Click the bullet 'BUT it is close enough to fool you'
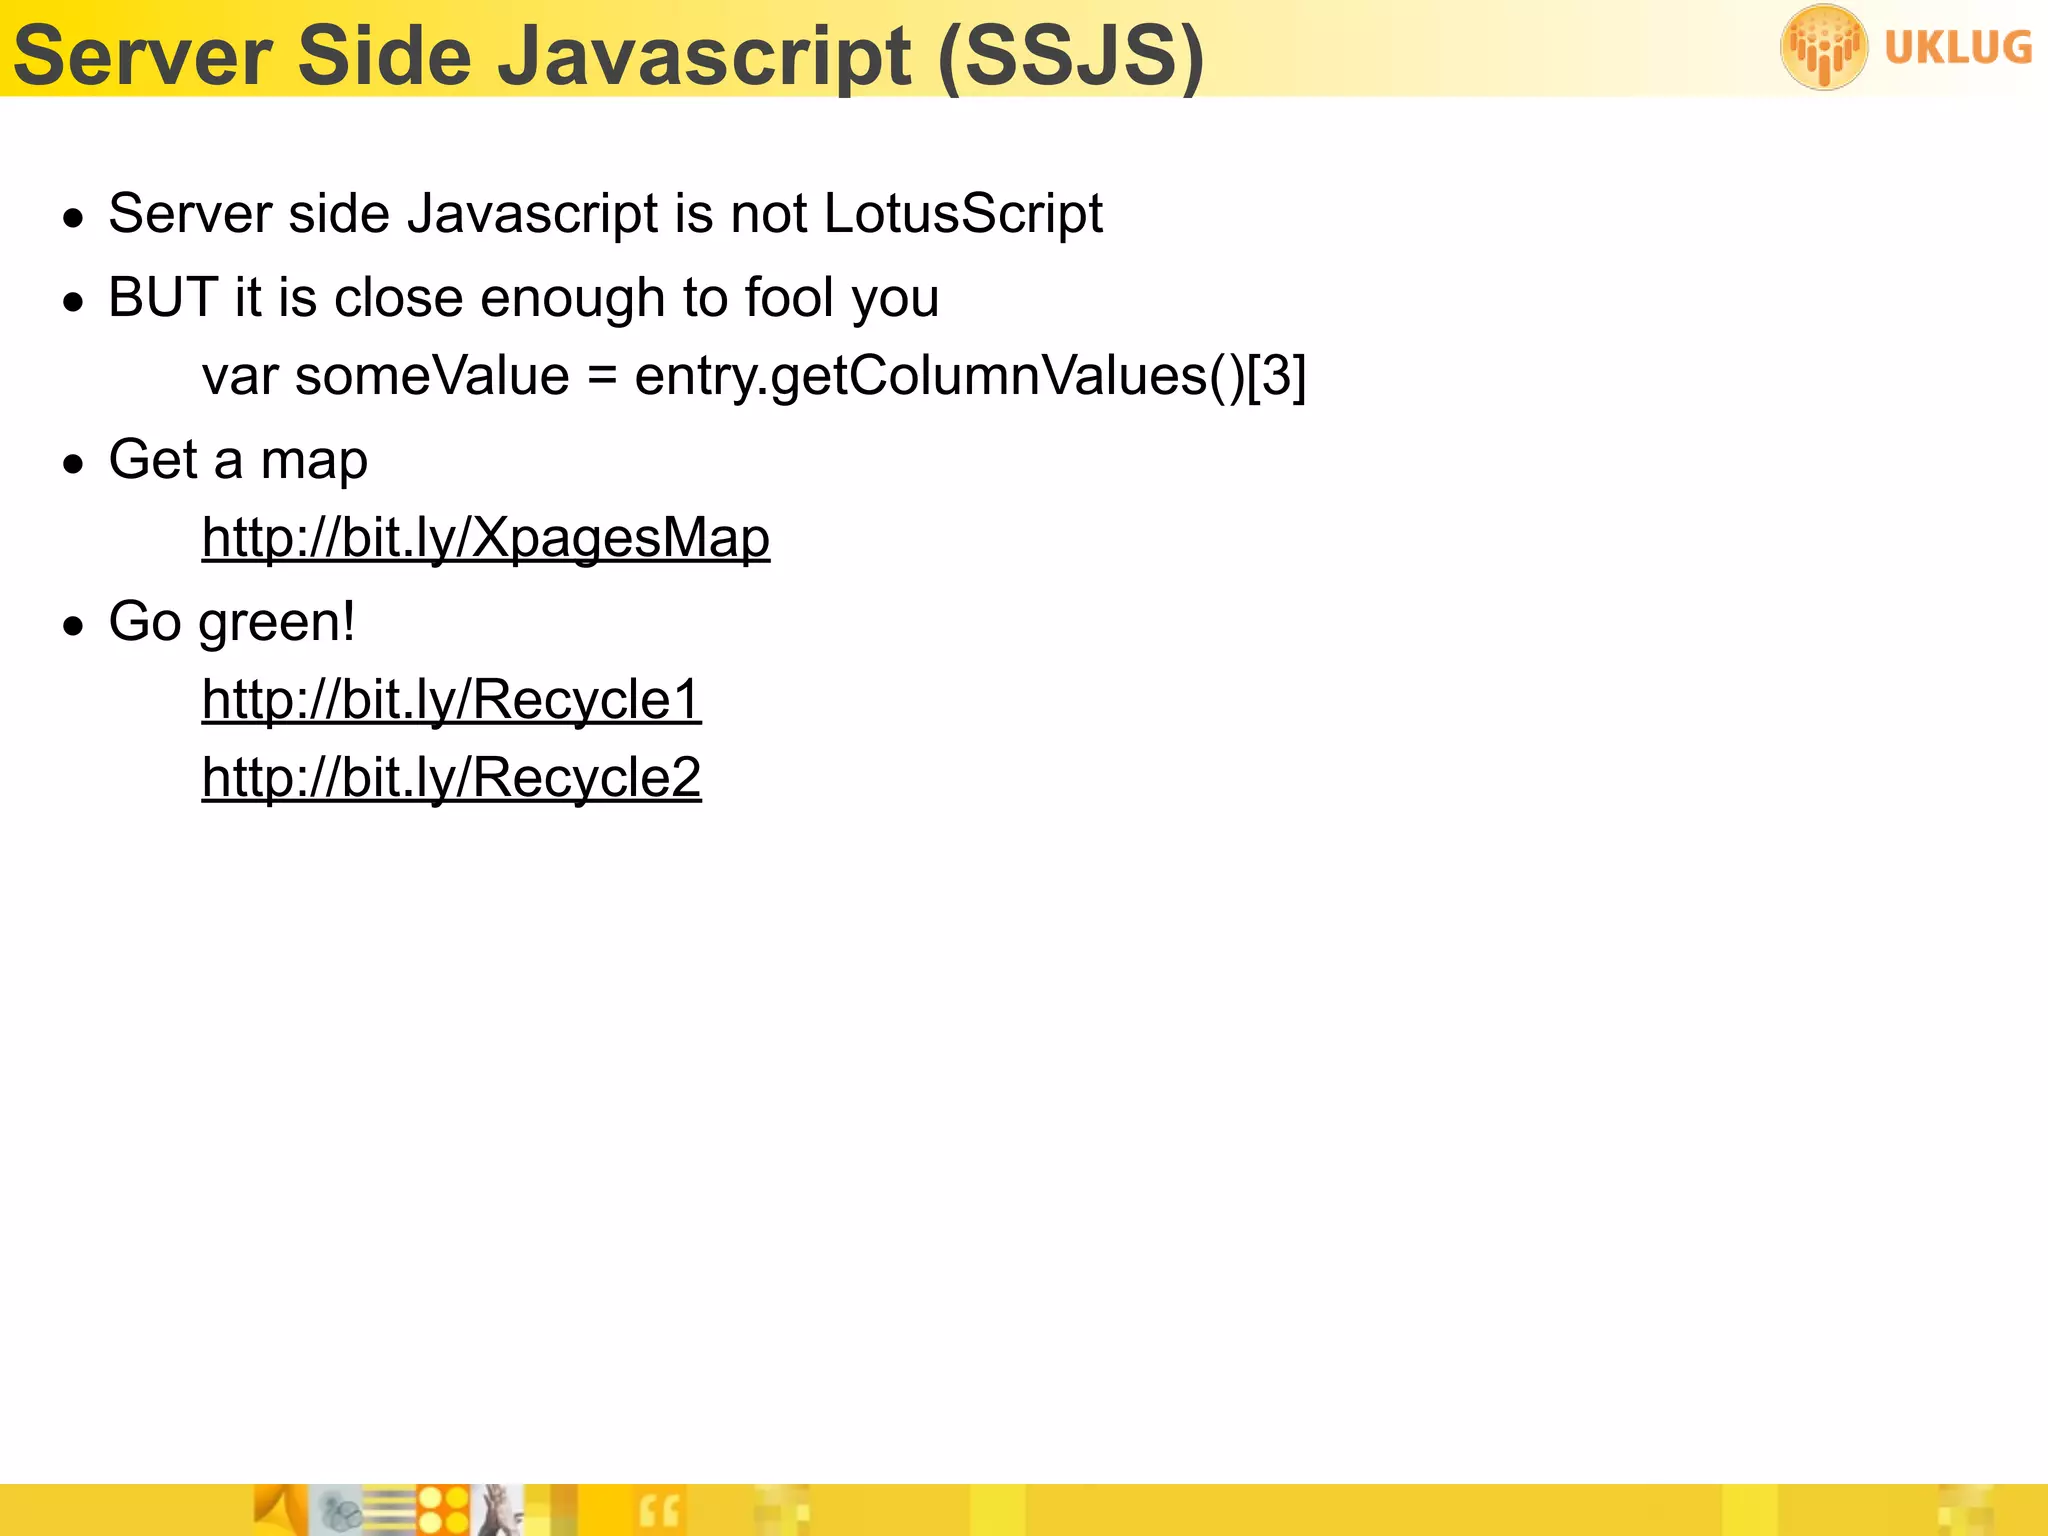The width and height of the screenshot is (2048, 1536). 524,298
